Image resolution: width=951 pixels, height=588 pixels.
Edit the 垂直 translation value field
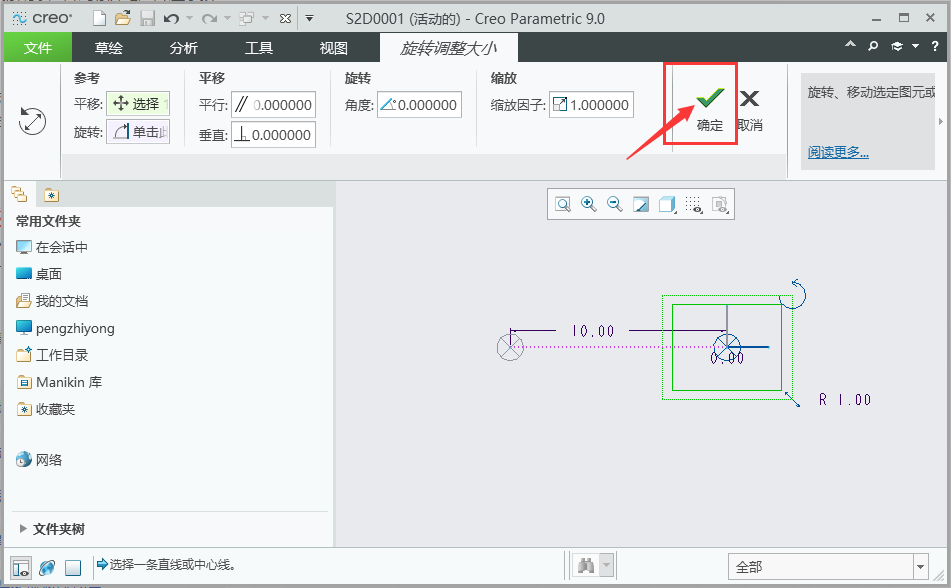click(x=273, y=135)
